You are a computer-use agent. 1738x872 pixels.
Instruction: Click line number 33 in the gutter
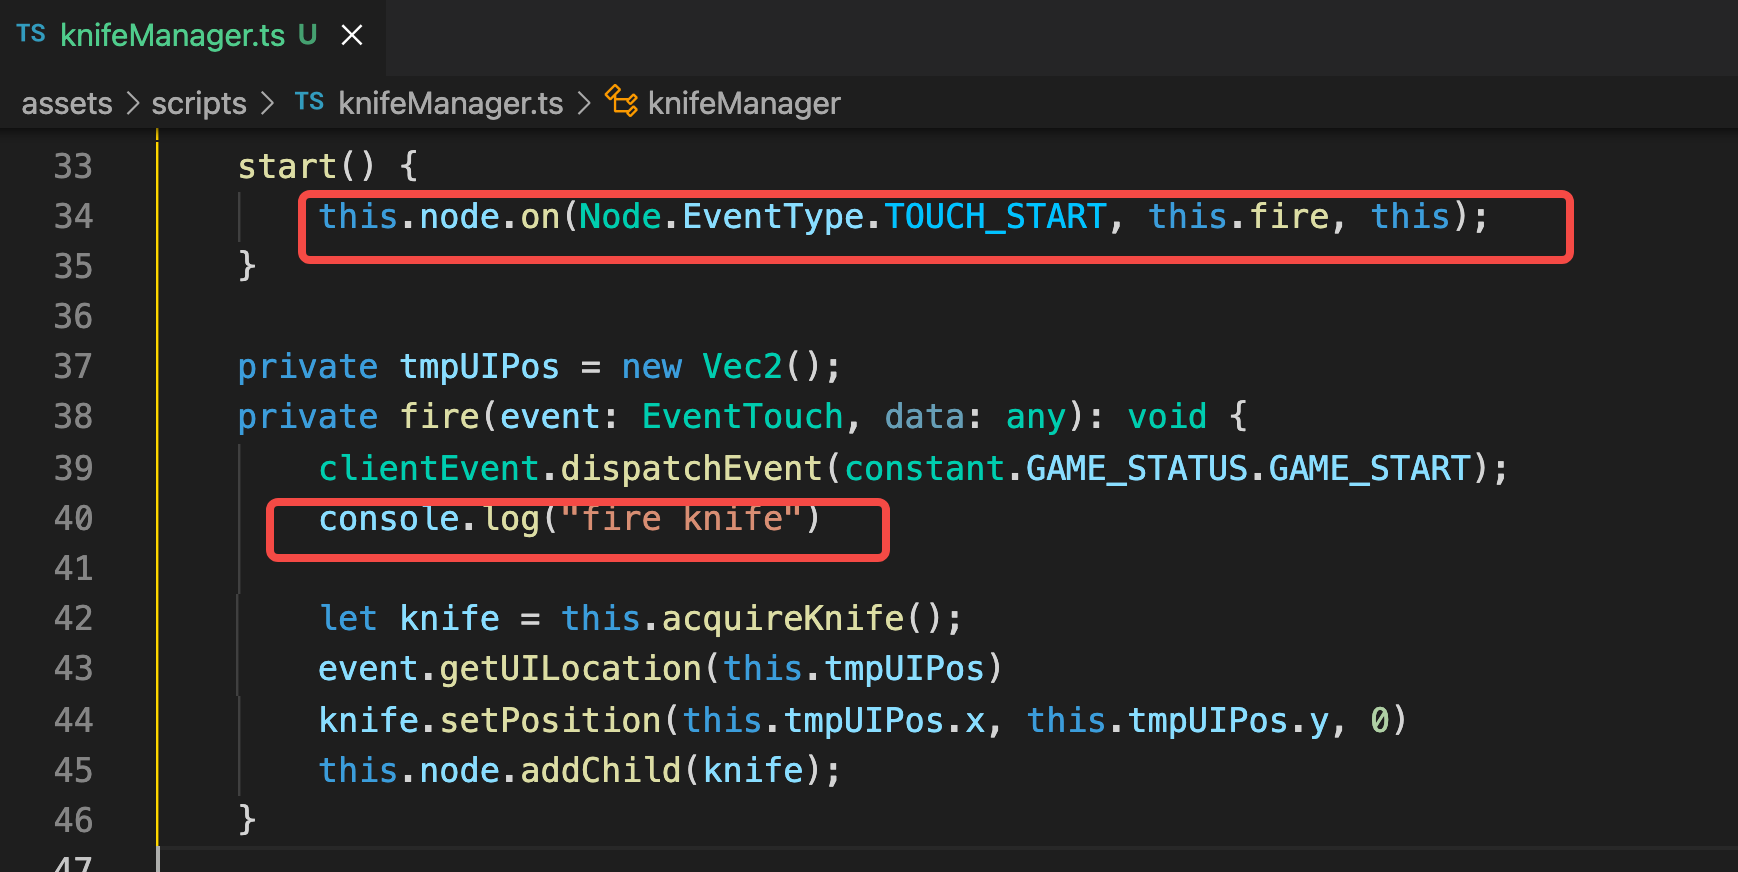point(73,166)
